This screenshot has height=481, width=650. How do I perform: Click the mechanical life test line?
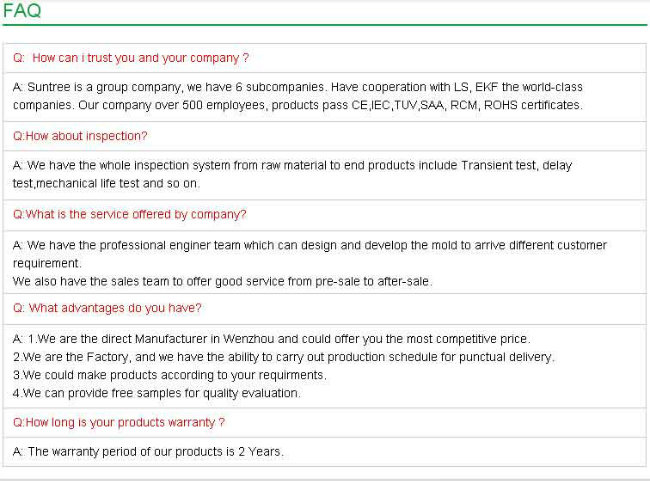point(106,183)
